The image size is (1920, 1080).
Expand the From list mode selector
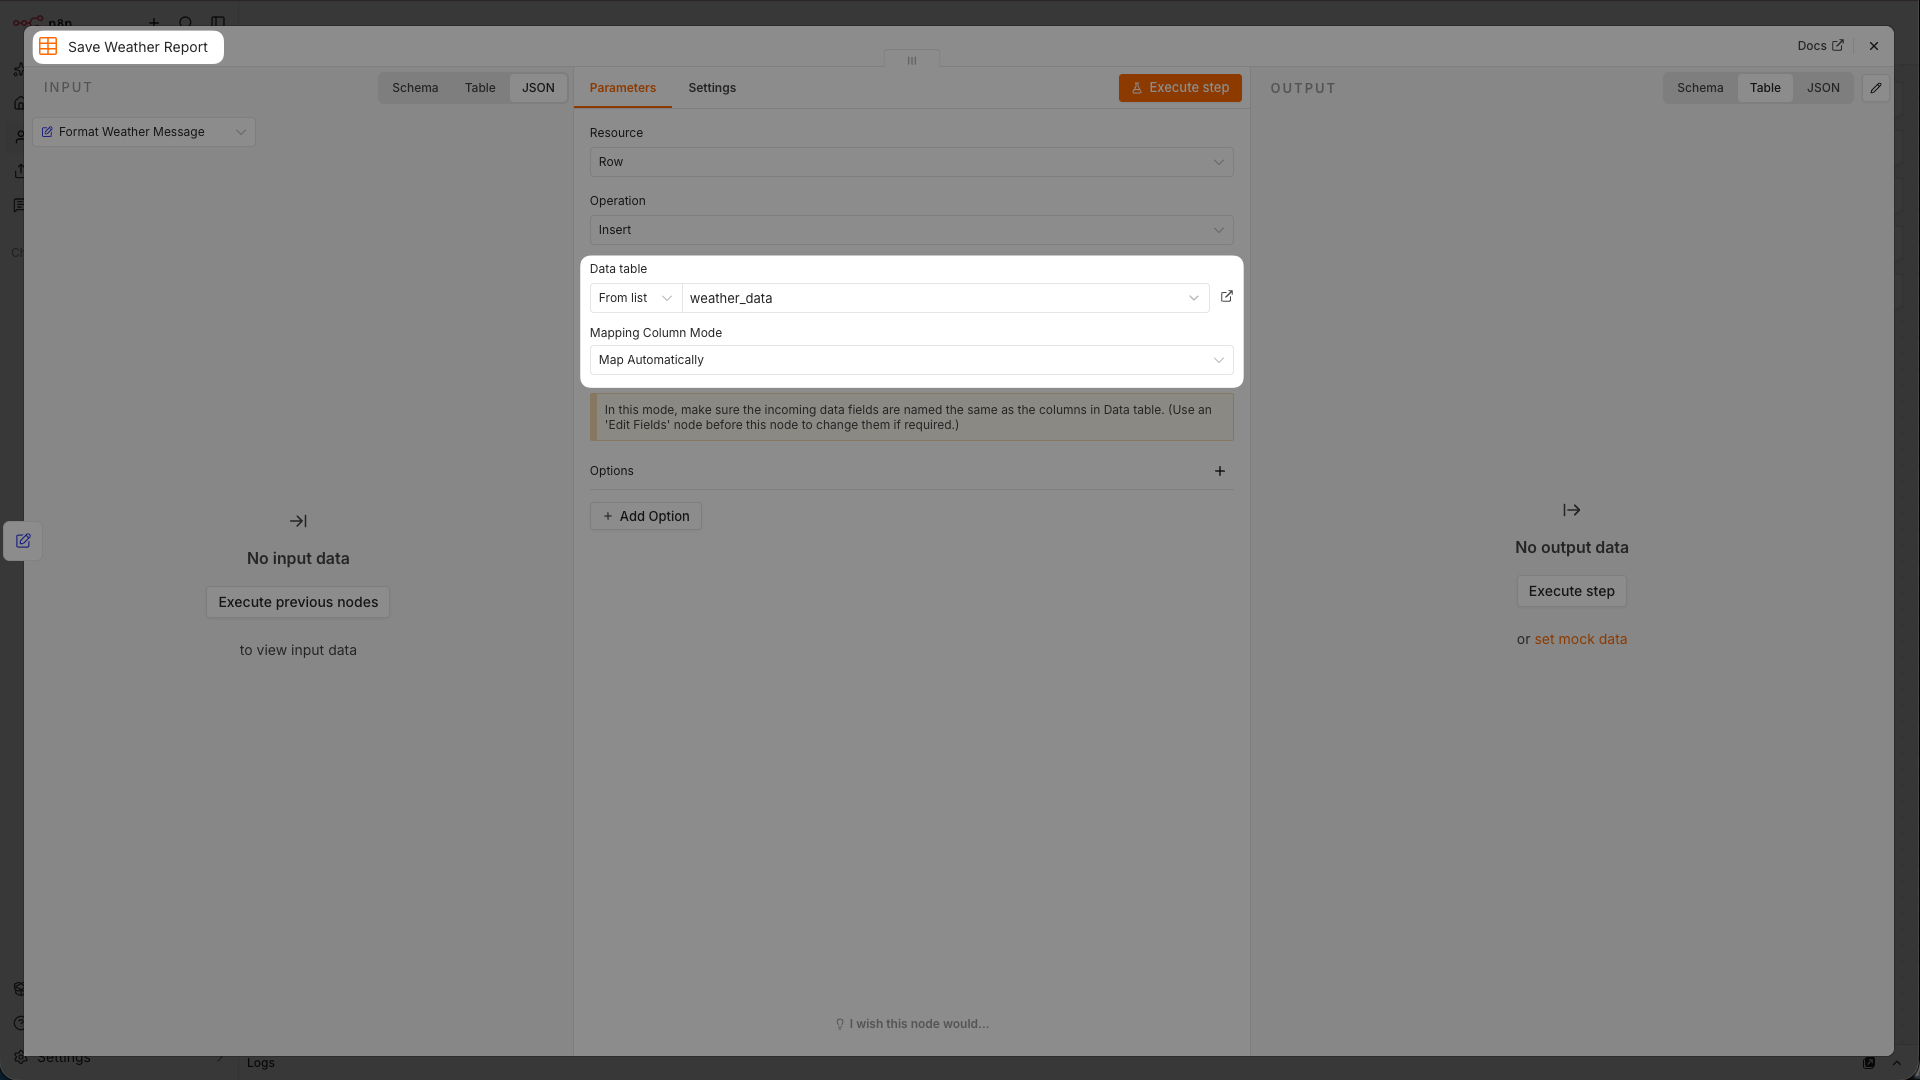pyautogui.click(x=636, y=298)
